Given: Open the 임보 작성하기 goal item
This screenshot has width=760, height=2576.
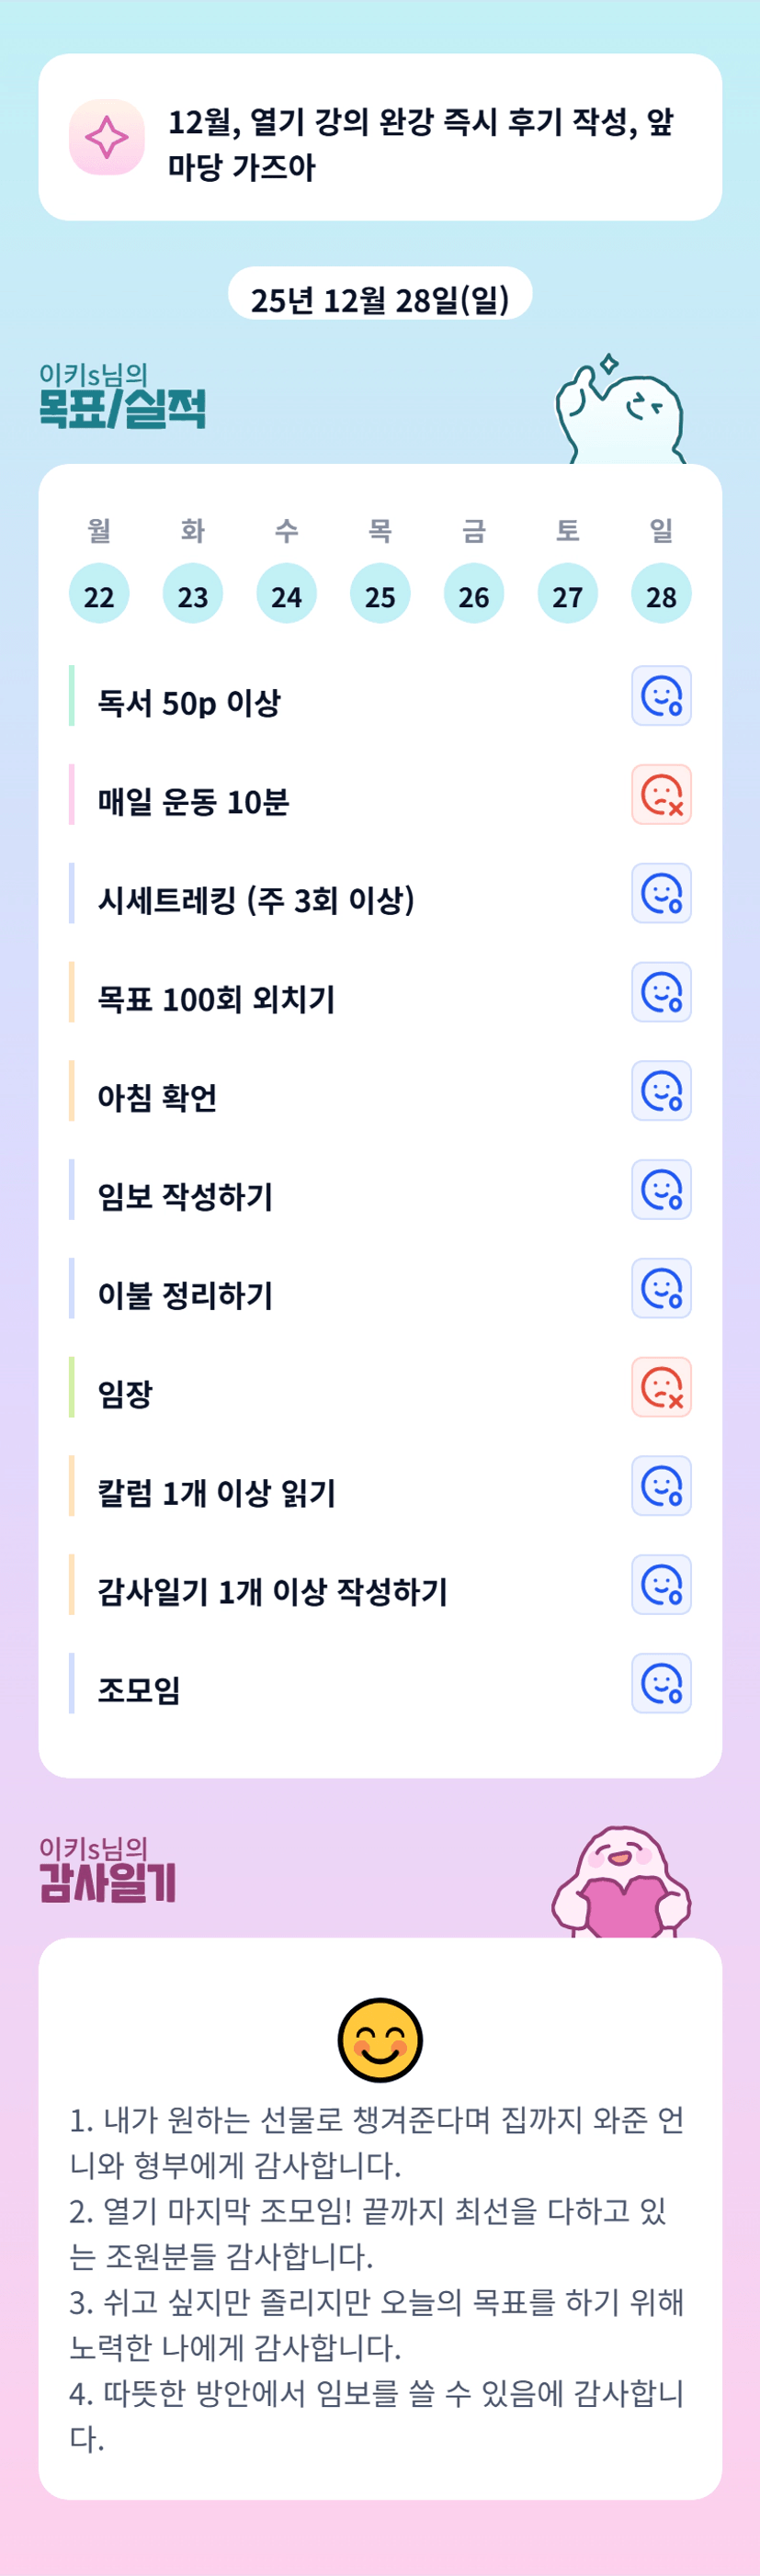Looking at the screenshot, I should point(185,1196).
